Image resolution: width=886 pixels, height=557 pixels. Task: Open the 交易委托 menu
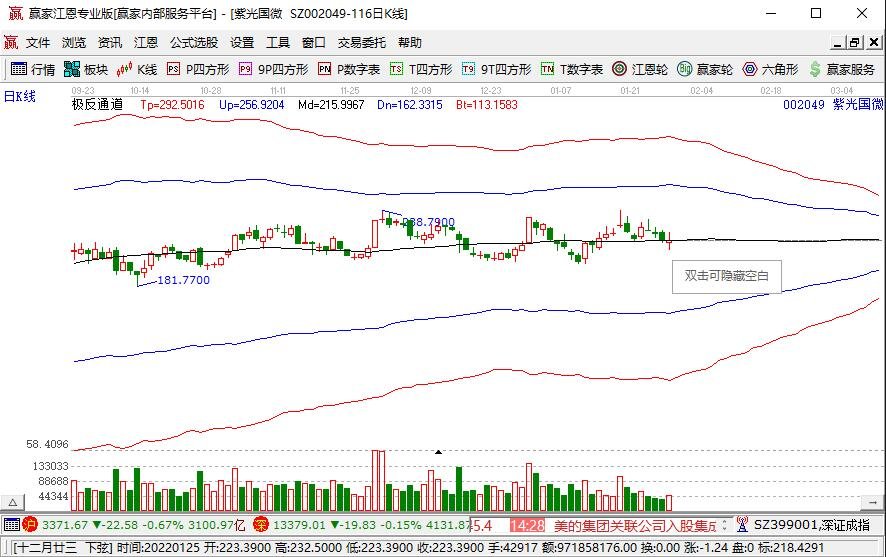pos(362,42)
